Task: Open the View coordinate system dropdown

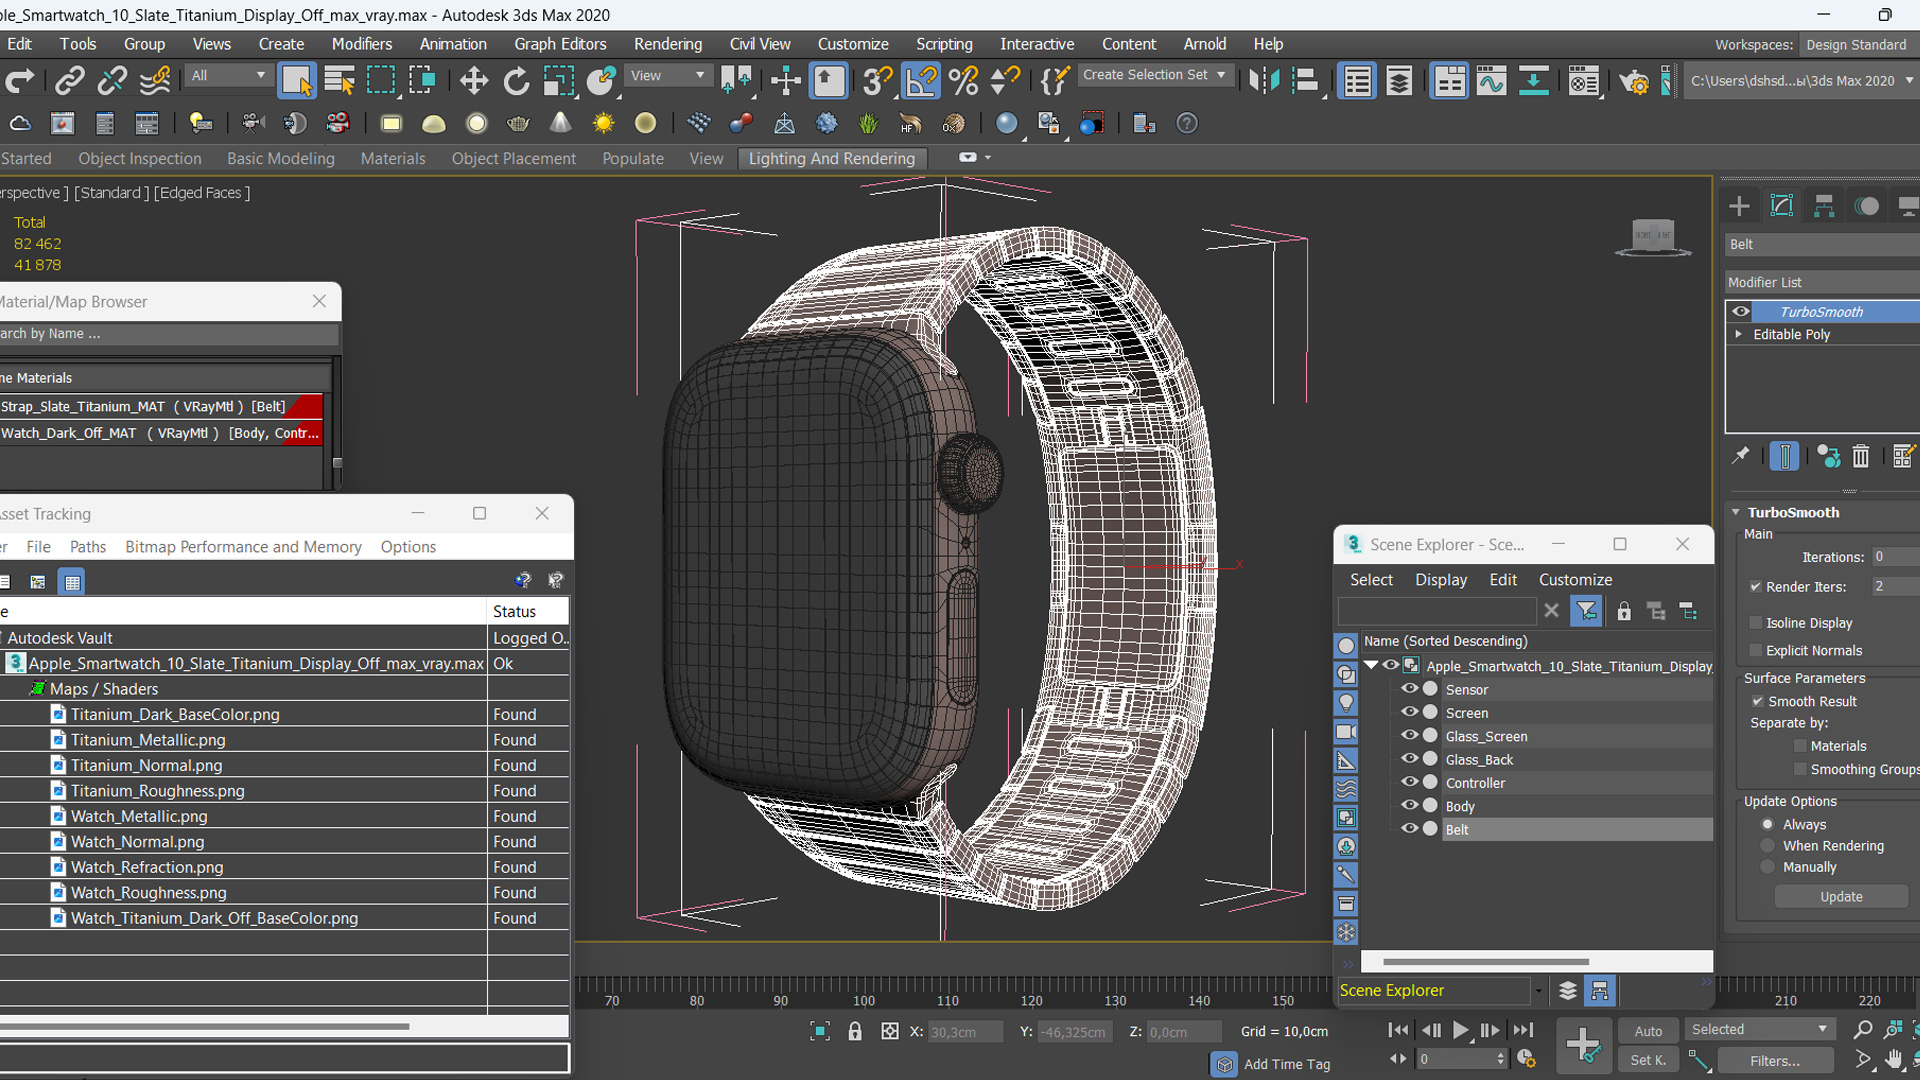Action: click(x=667, y=76)
